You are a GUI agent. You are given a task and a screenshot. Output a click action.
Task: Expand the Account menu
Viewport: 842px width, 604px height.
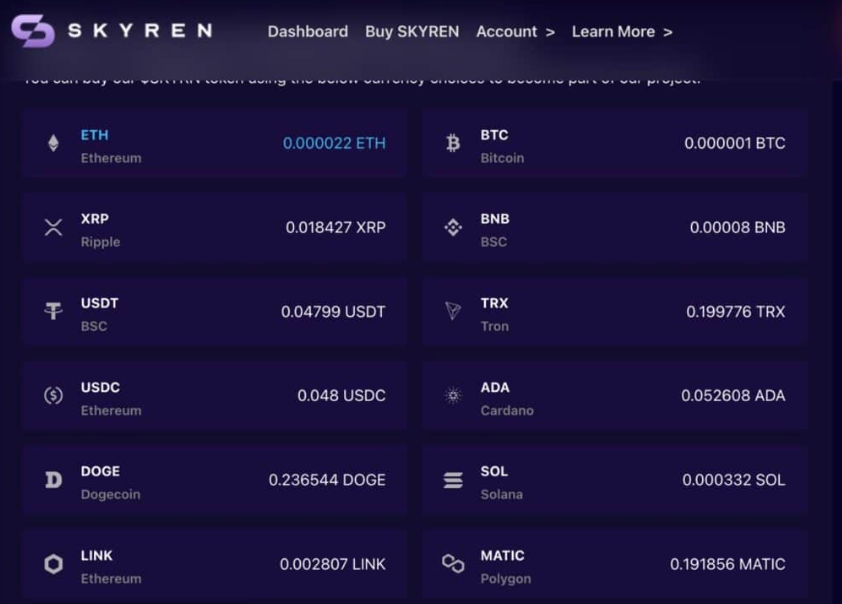pyautogui.click(x=516, y=32)
